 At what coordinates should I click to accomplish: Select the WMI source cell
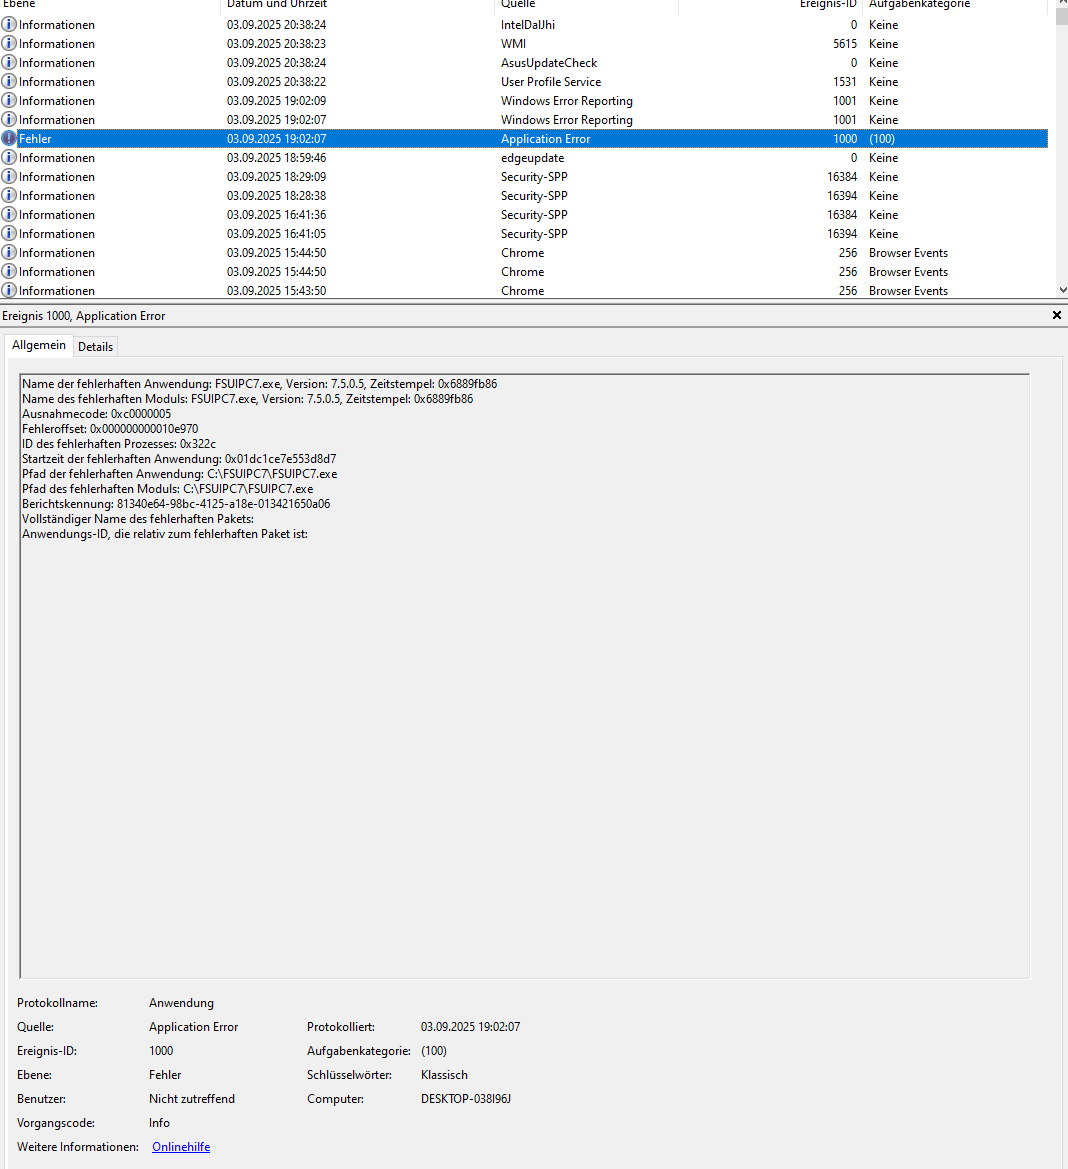514,43
